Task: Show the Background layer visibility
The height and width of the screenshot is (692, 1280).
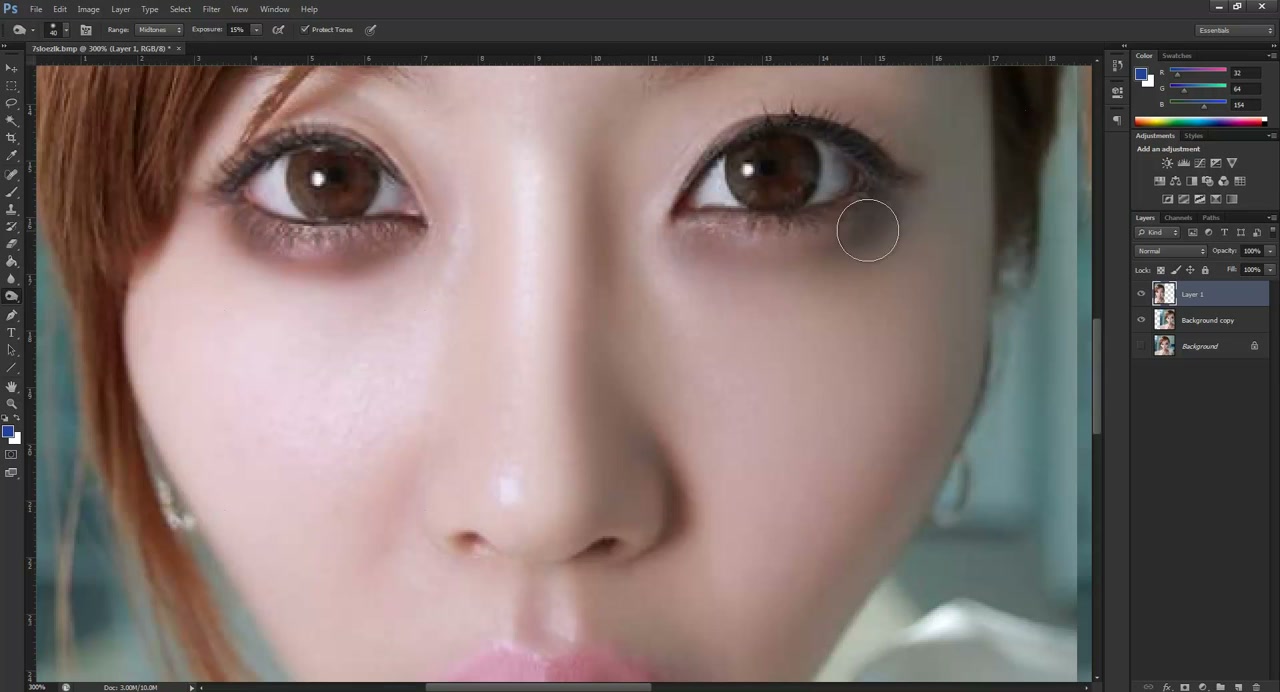Action: pyautogui.click(x=1141, y=346)
